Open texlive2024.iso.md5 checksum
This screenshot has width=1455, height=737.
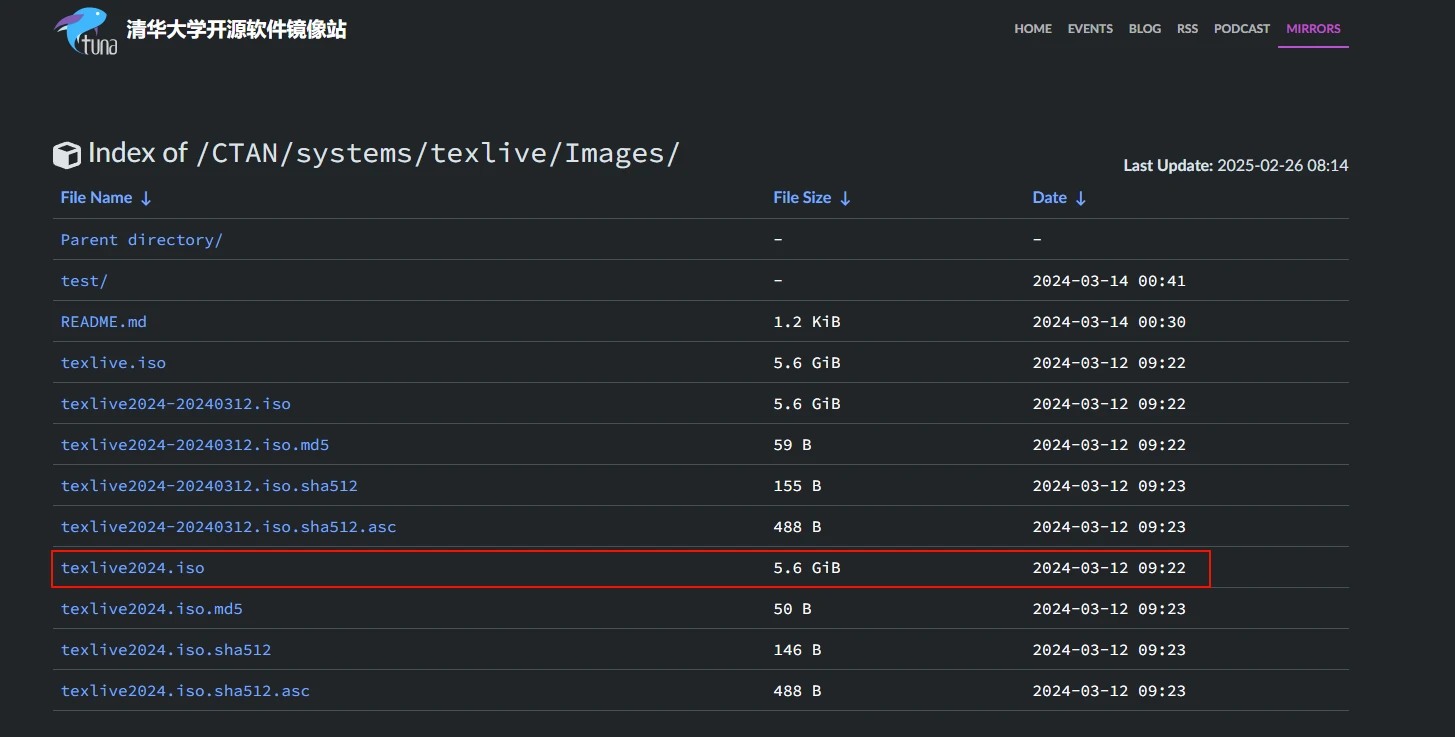[x=151, y=609]
